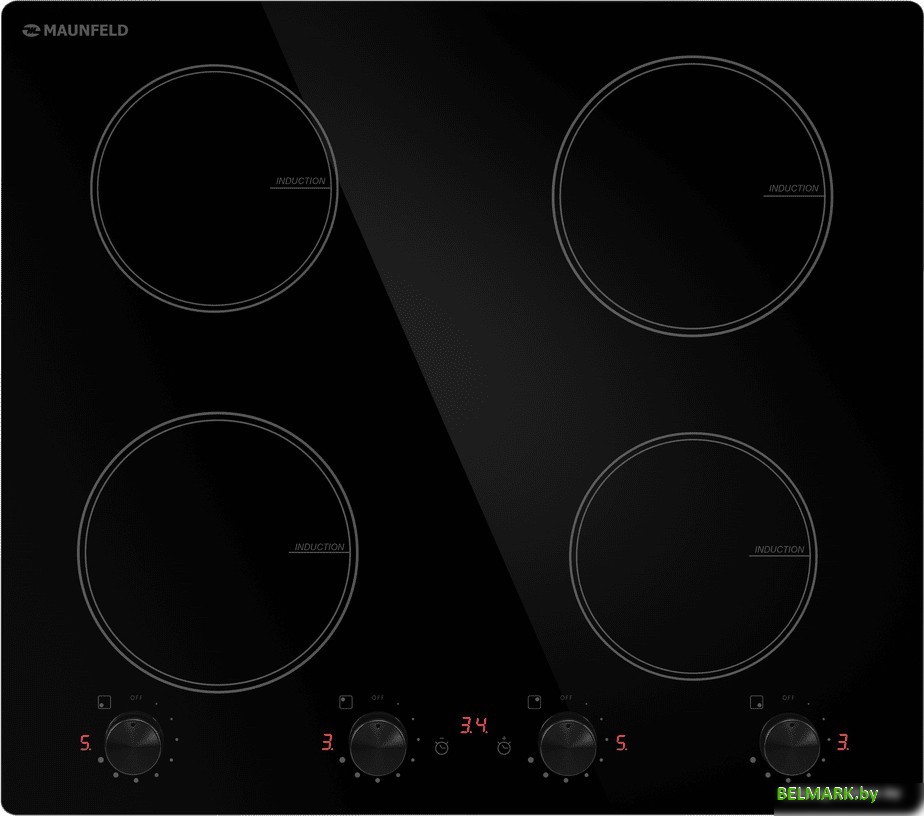Click zone indicator icon above far-right knob
This screenshot has height=816, width=924.
click(756, 701)
